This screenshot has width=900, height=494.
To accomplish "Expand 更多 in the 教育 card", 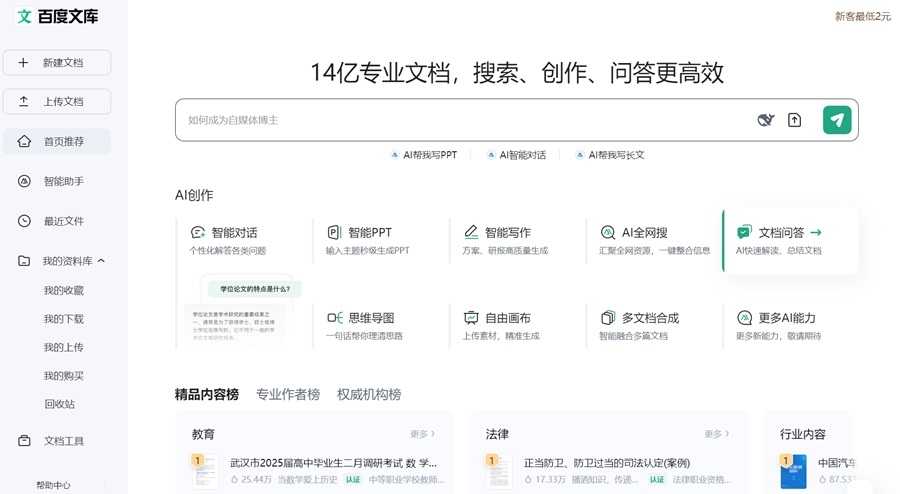I will point(422,434).
